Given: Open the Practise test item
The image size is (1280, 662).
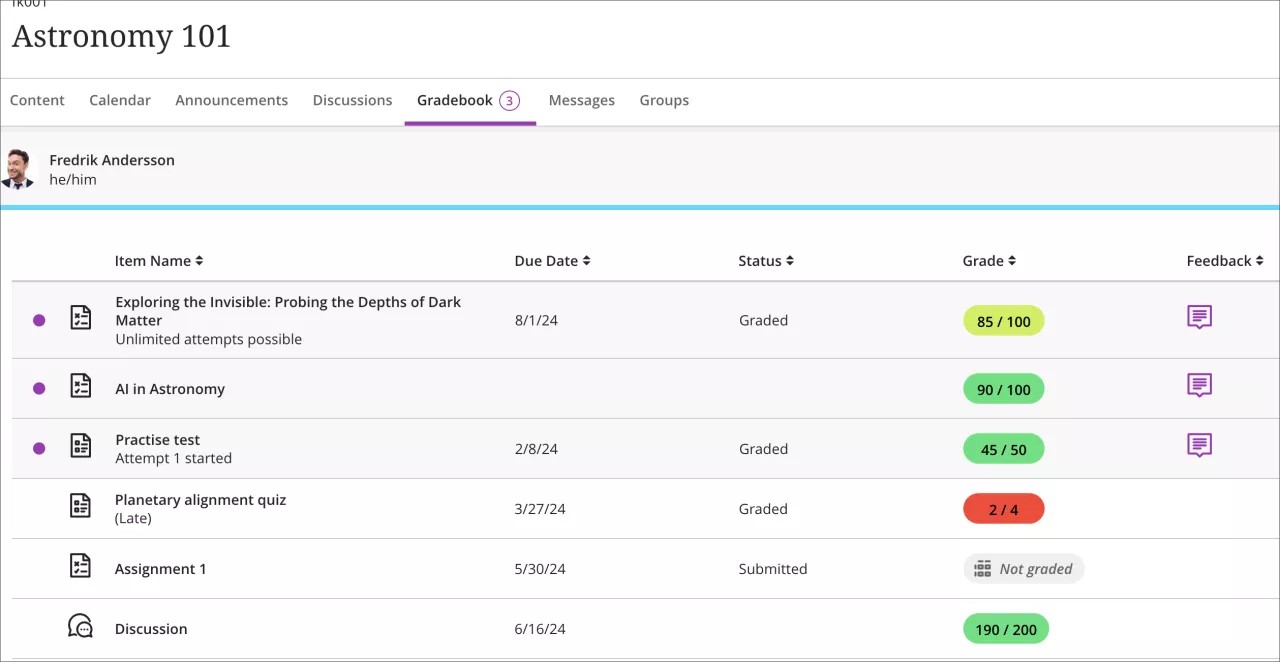Looking at the screenshot, I should [x=157, y=439].
